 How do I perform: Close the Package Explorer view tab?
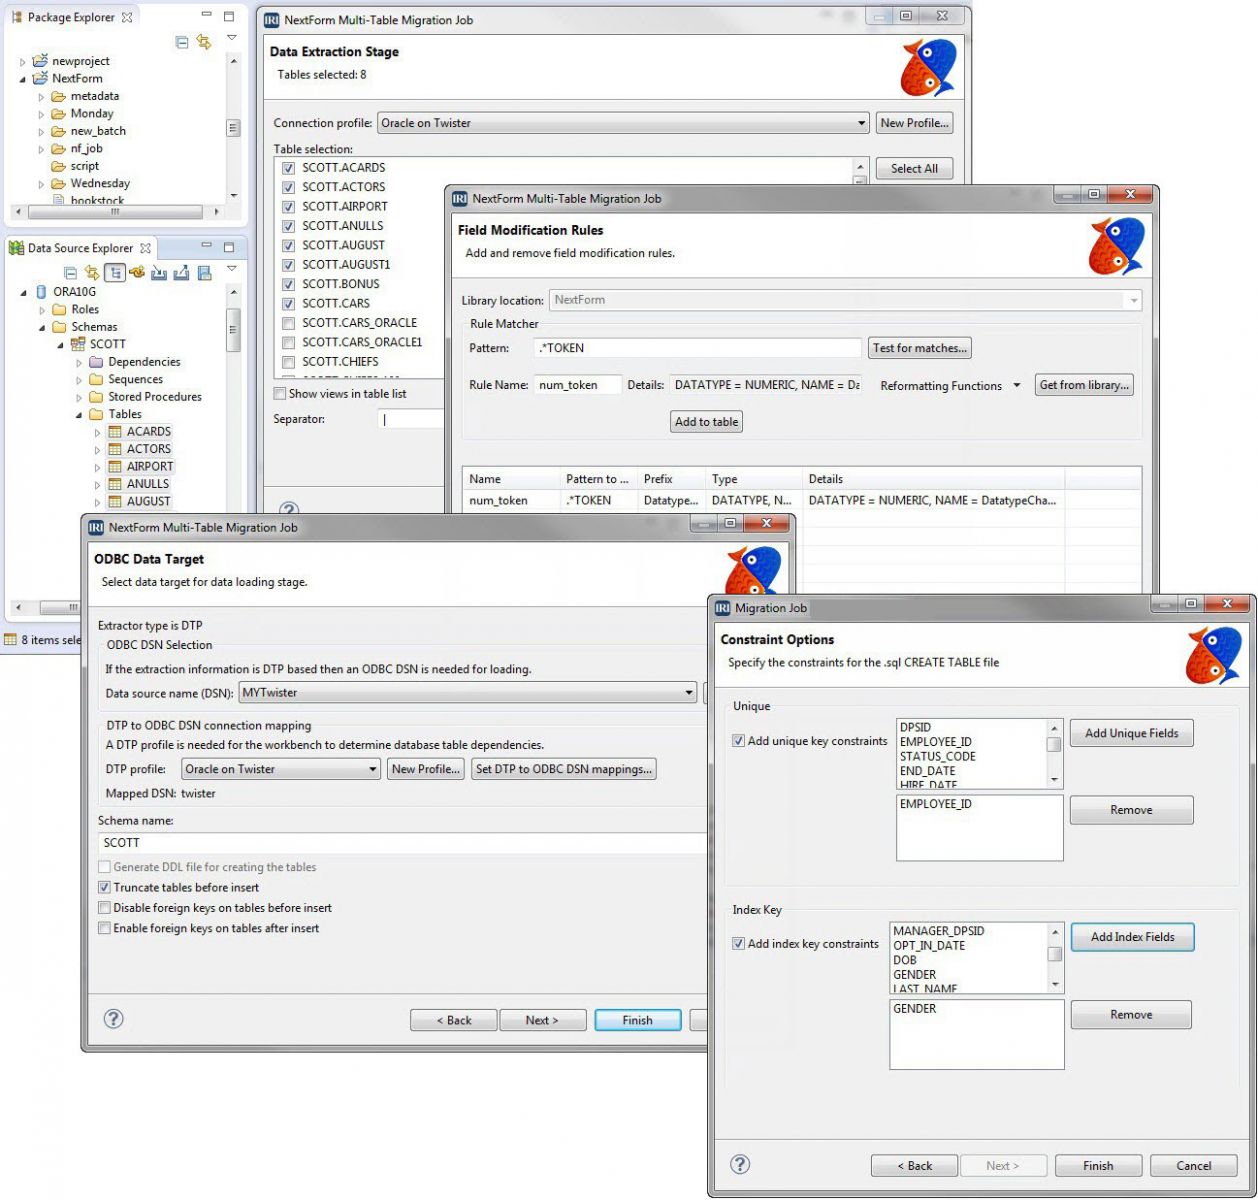tap(127, 18)
